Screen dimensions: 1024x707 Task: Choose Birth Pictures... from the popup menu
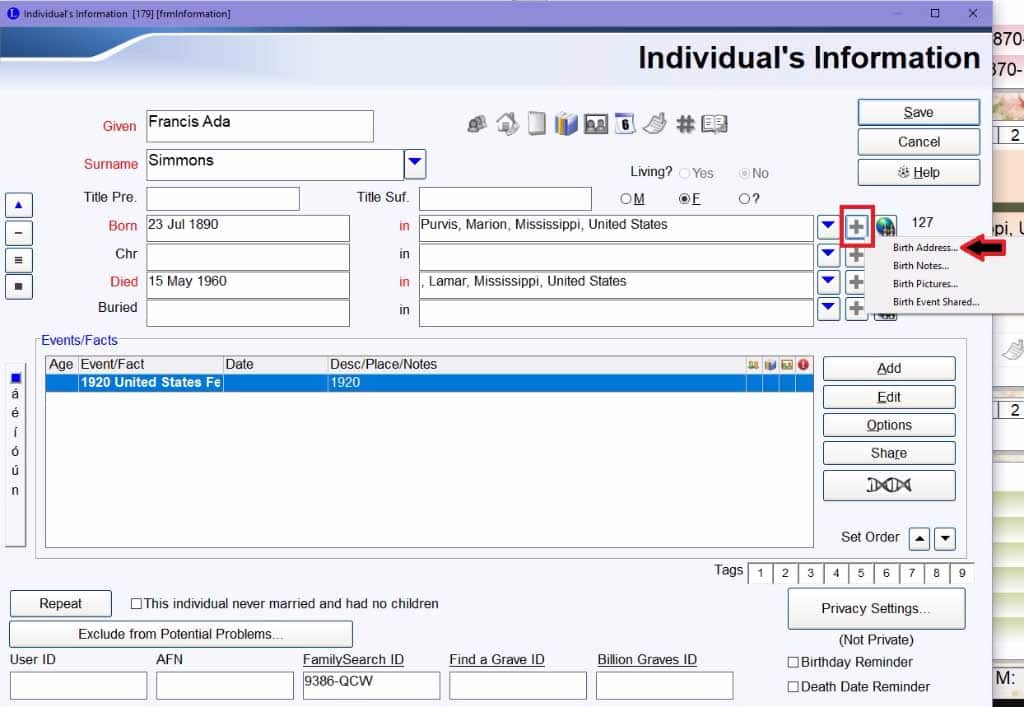(925, 284)
